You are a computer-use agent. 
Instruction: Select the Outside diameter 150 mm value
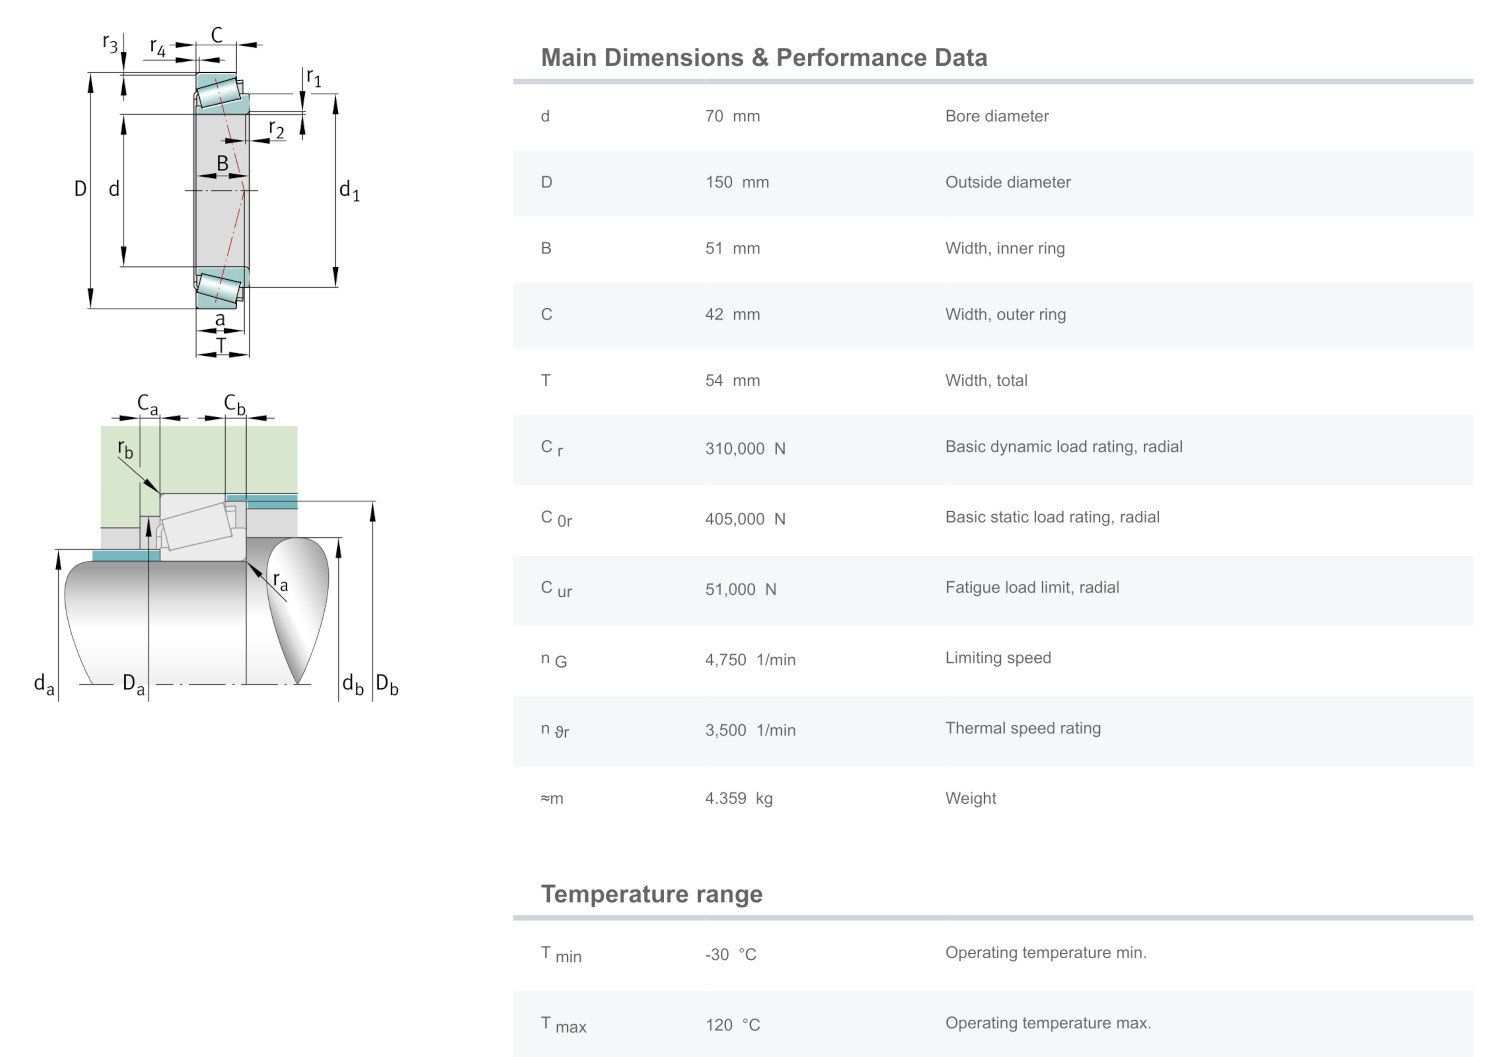(x=736, y=182)
